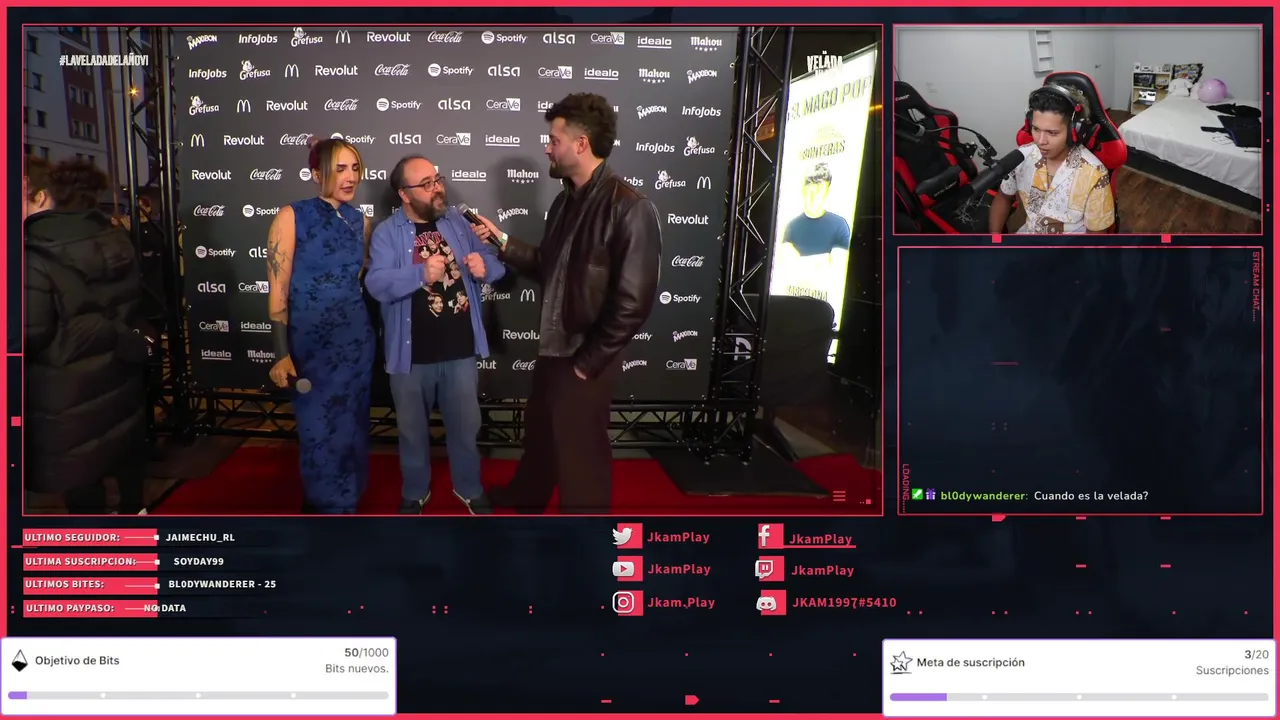Image resolution: width=1280 pixels, height=720 pixels.
Task: Click the Objetivo de Bits progress bar
Action: click(x=198, y=695)
